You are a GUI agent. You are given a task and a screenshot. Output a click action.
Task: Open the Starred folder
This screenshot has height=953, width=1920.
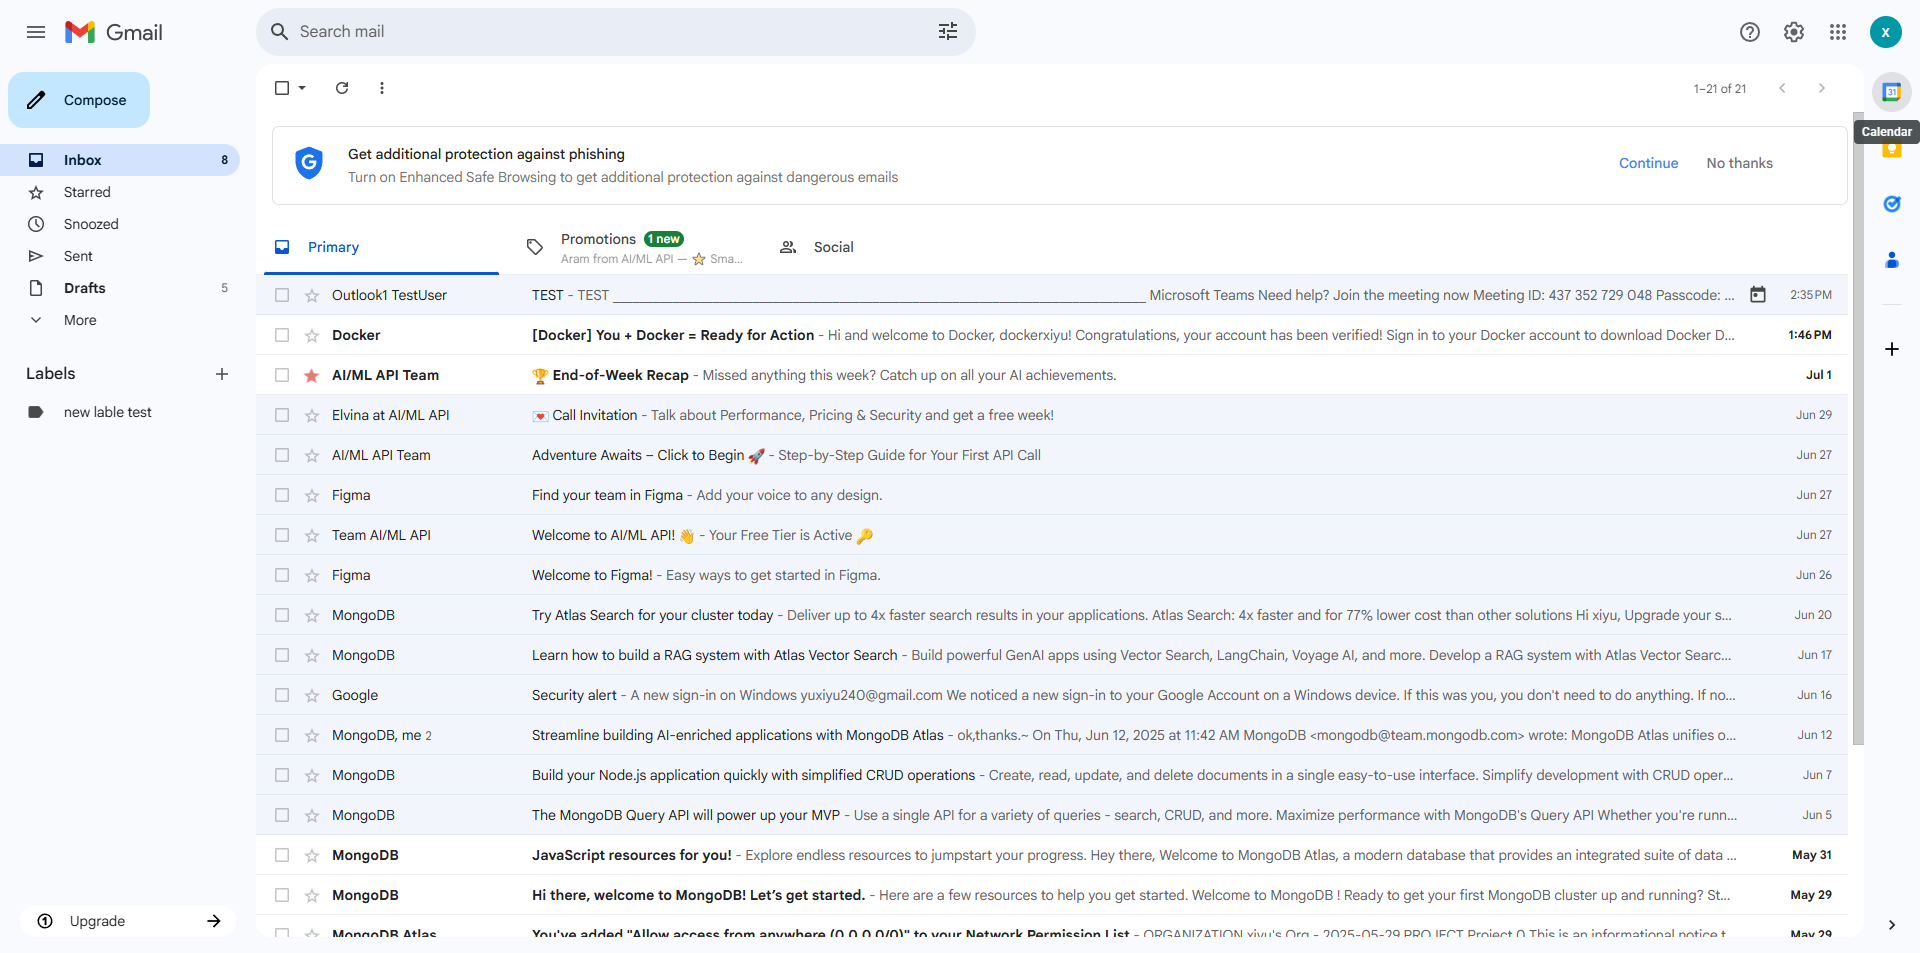(120, 192)
